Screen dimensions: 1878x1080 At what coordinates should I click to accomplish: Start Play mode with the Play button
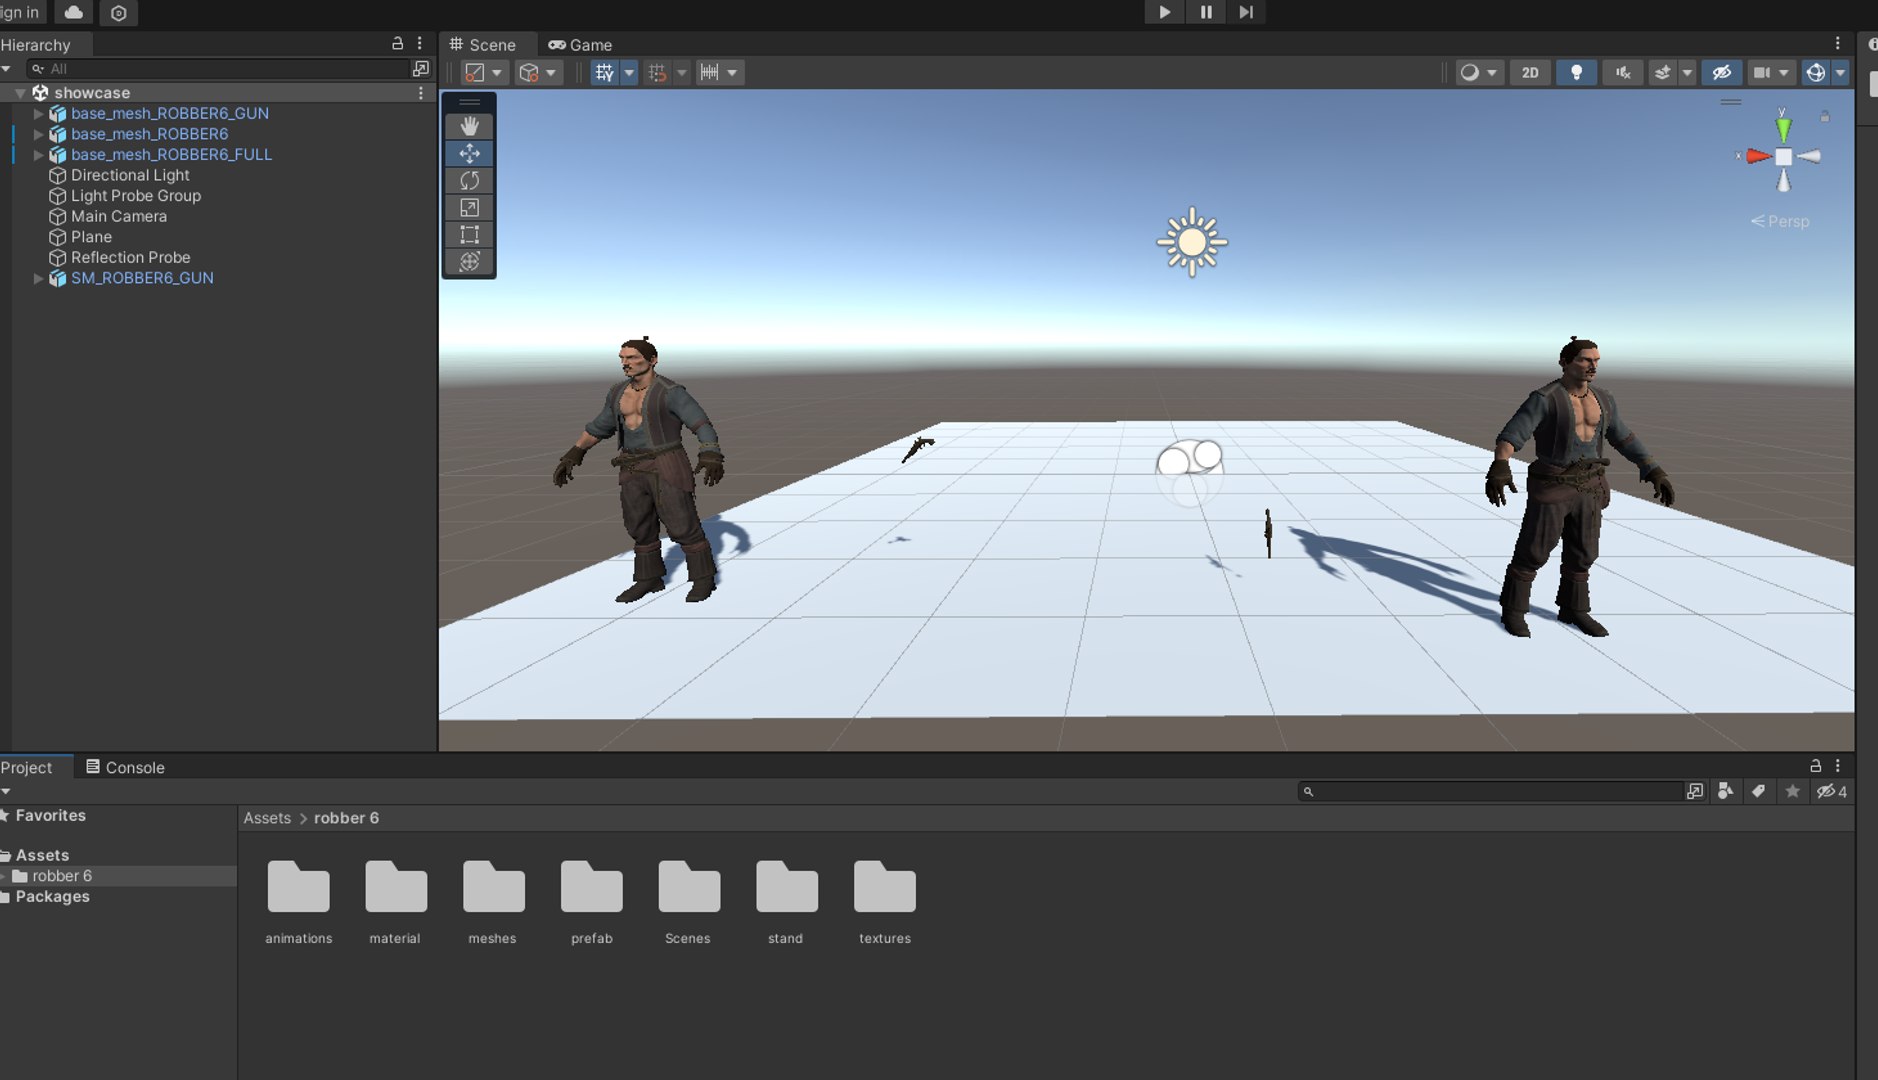[x=1164, y=12]
